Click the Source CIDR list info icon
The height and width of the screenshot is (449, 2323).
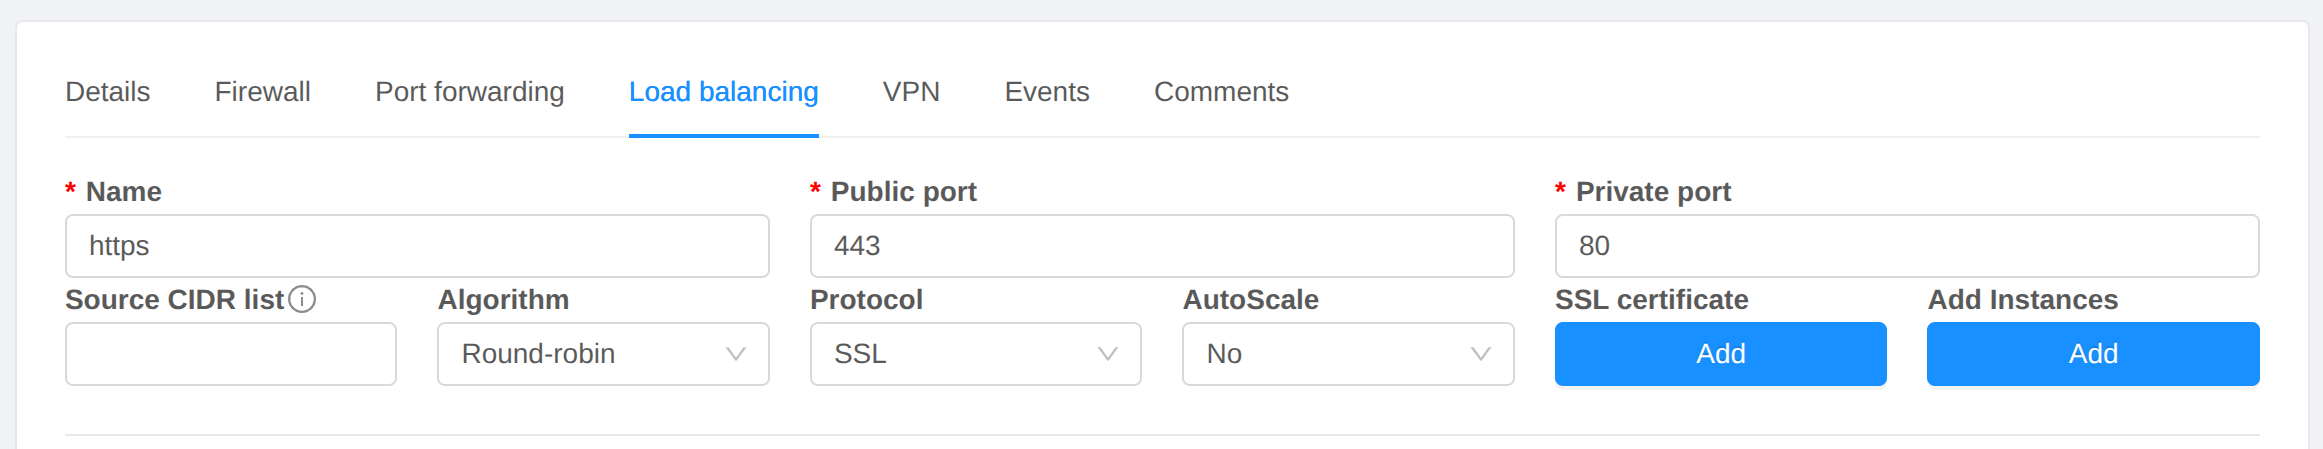point(302,299)
